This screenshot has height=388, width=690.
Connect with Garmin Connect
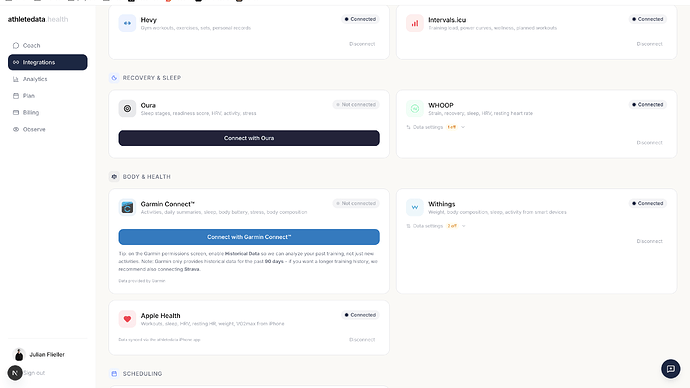[x=249, y=237]
